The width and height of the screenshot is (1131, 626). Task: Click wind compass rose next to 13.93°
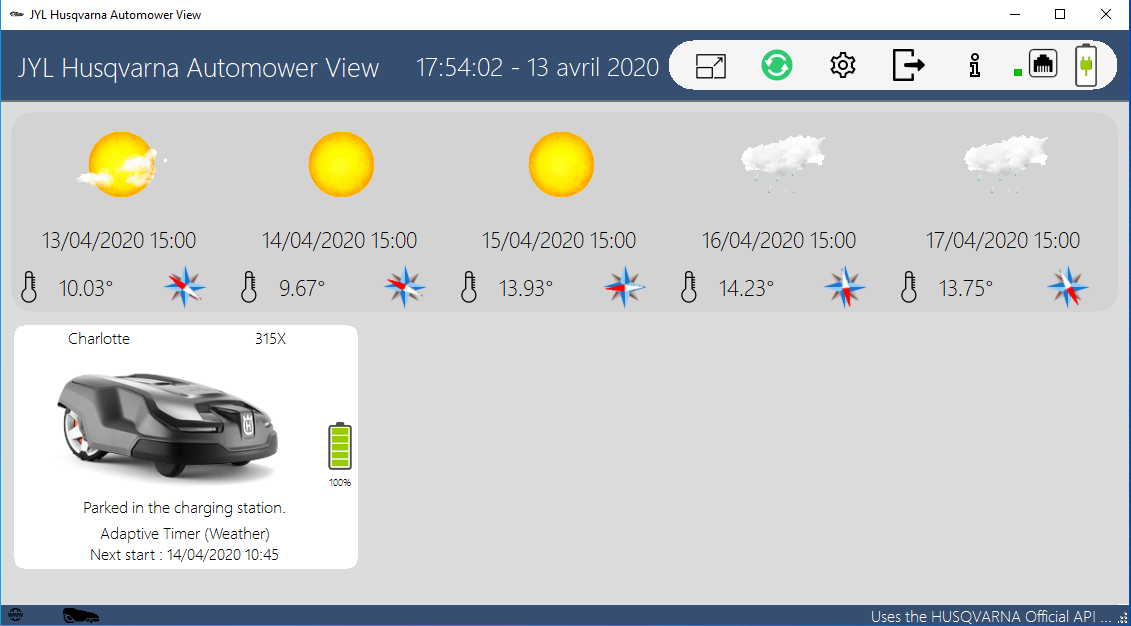coord(625,287)
